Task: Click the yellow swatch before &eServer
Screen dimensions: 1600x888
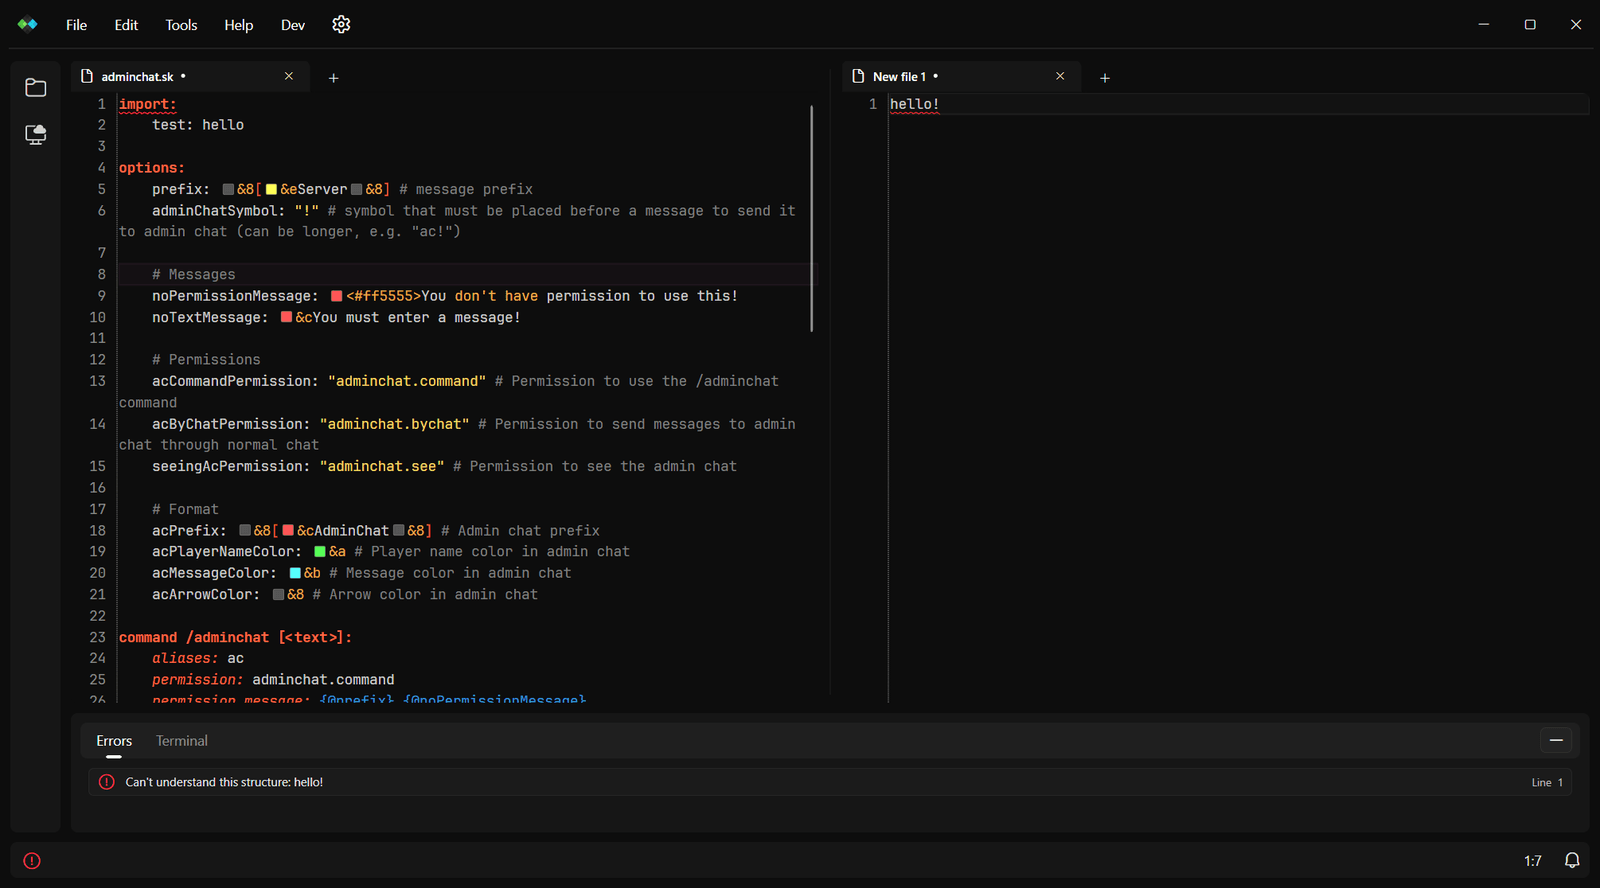Action: (x=271, y=189)
